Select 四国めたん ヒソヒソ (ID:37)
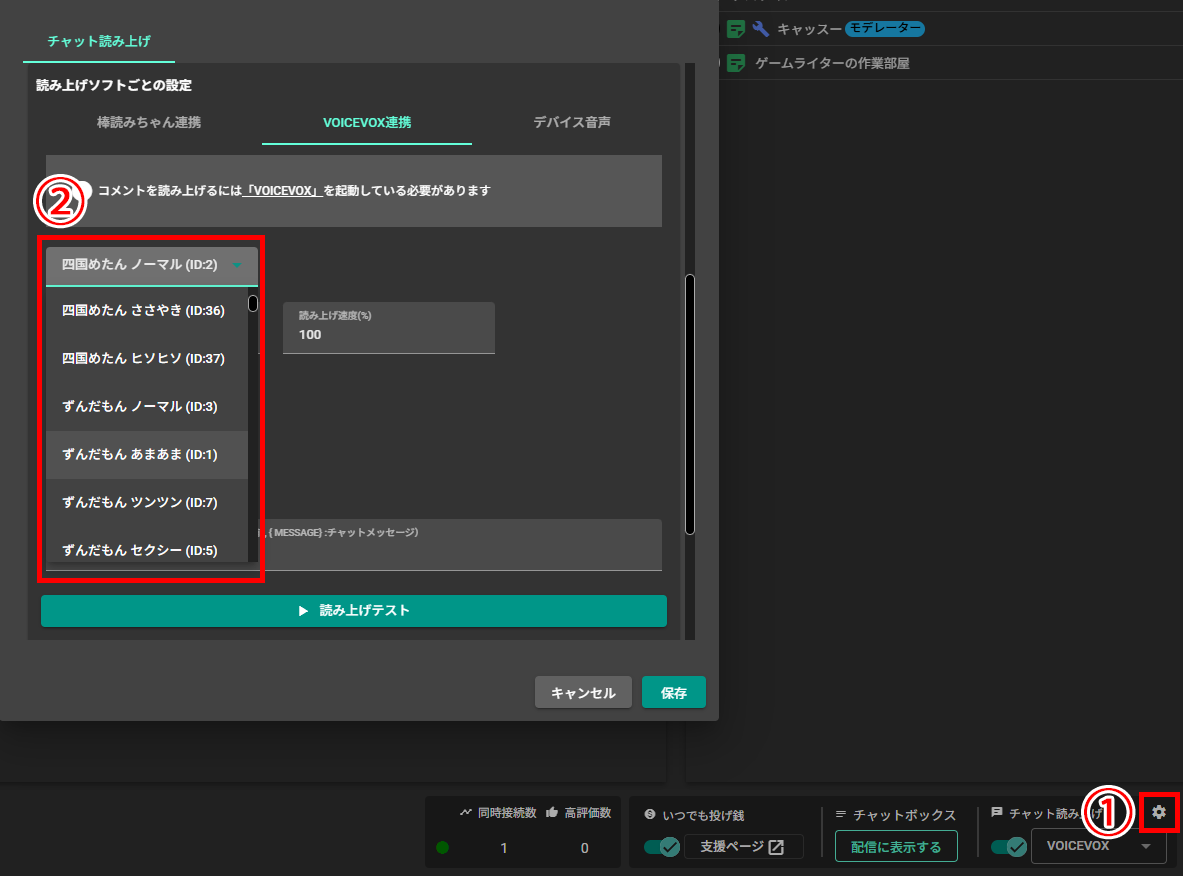The width and height of the screenshot is (1183, 876). pos(146,358)
